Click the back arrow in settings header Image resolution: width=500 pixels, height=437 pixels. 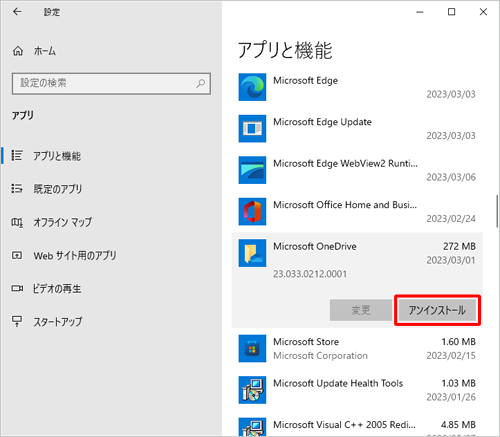click(x=17, y=12)
